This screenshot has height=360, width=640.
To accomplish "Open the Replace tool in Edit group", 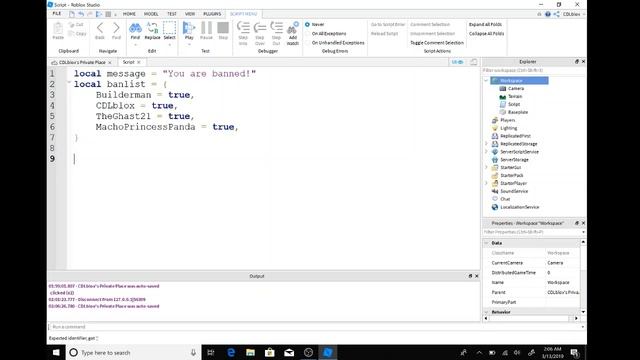I will [x=152, y=31].
